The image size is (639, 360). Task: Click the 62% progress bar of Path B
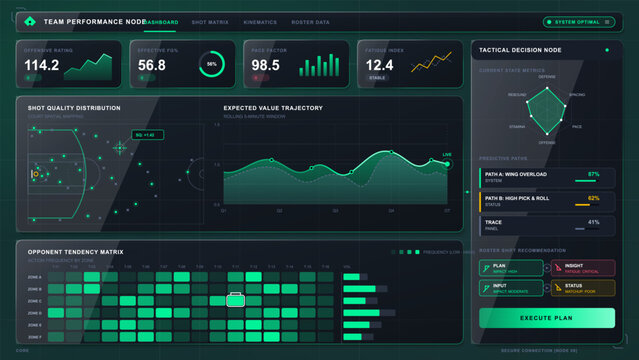coord(587,205)
